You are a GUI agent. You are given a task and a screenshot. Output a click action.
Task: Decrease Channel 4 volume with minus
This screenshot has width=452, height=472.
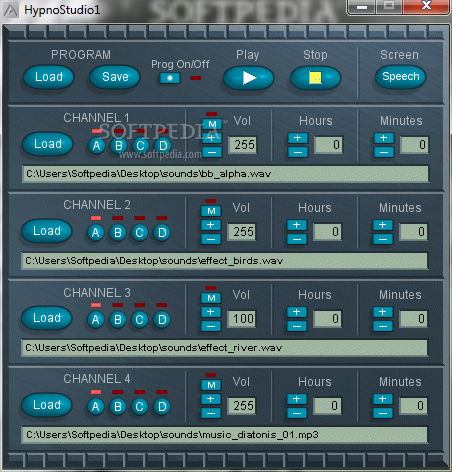[211, 414]
